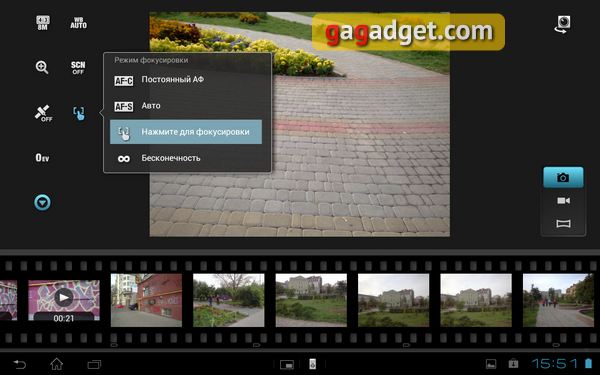Viewport: 600px width, 375px height.
Task: Click the AF-C icon in focus menu
Action: coord(124,81)
